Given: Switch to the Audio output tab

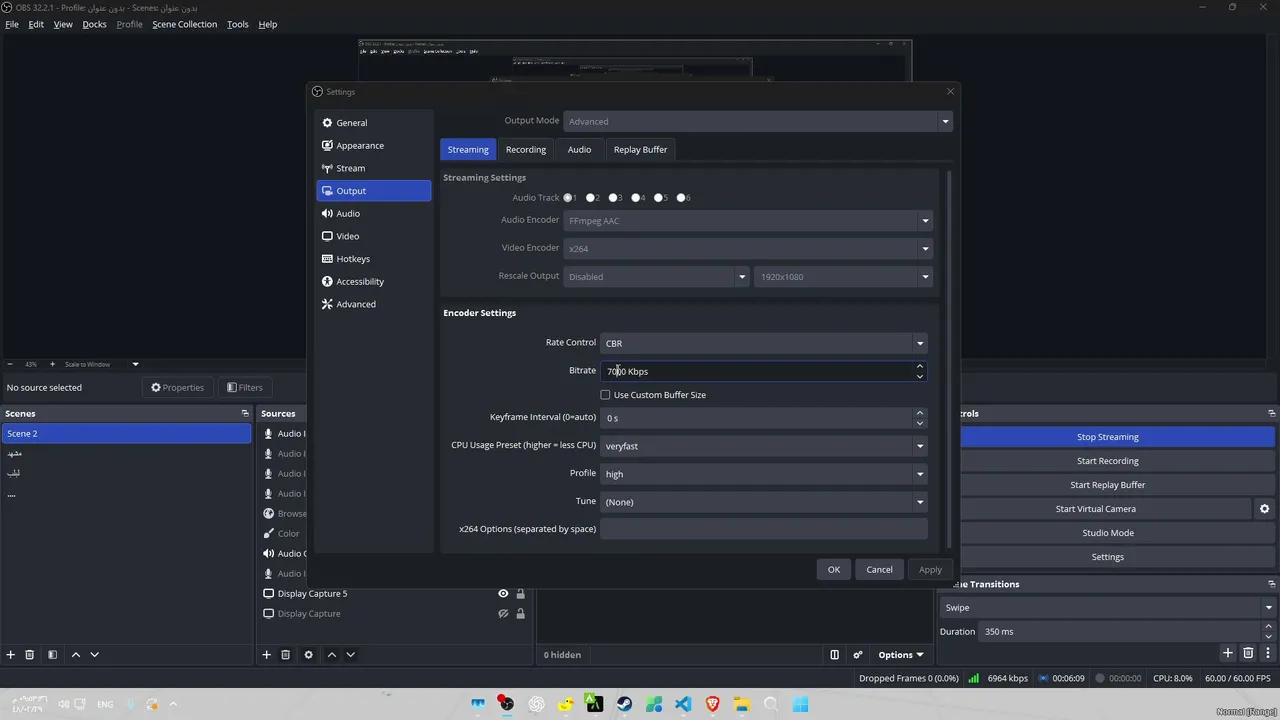Looking at the screenshot, I should tap(580, 149).
